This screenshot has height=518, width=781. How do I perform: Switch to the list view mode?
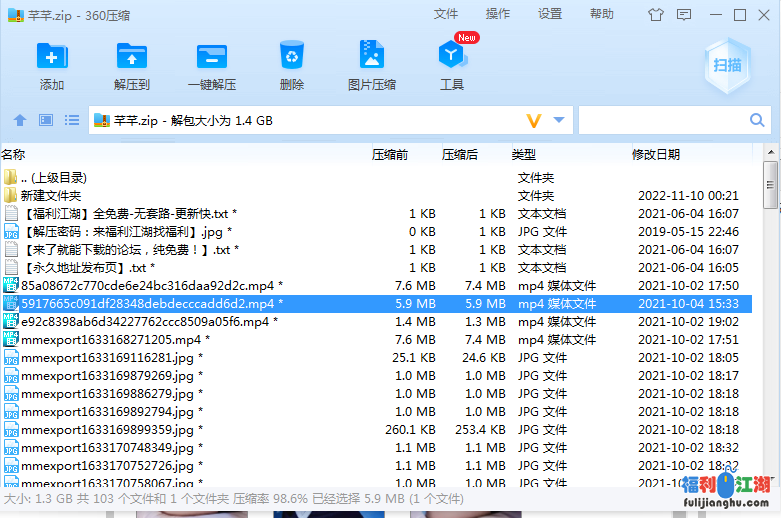(72, 120)
